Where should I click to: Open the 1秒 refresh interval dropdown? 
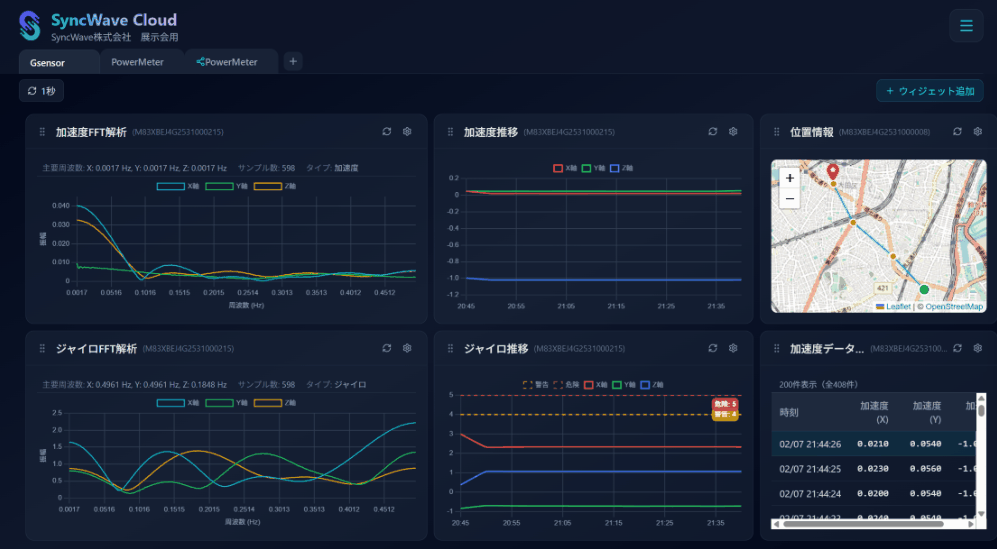point(42,91)
